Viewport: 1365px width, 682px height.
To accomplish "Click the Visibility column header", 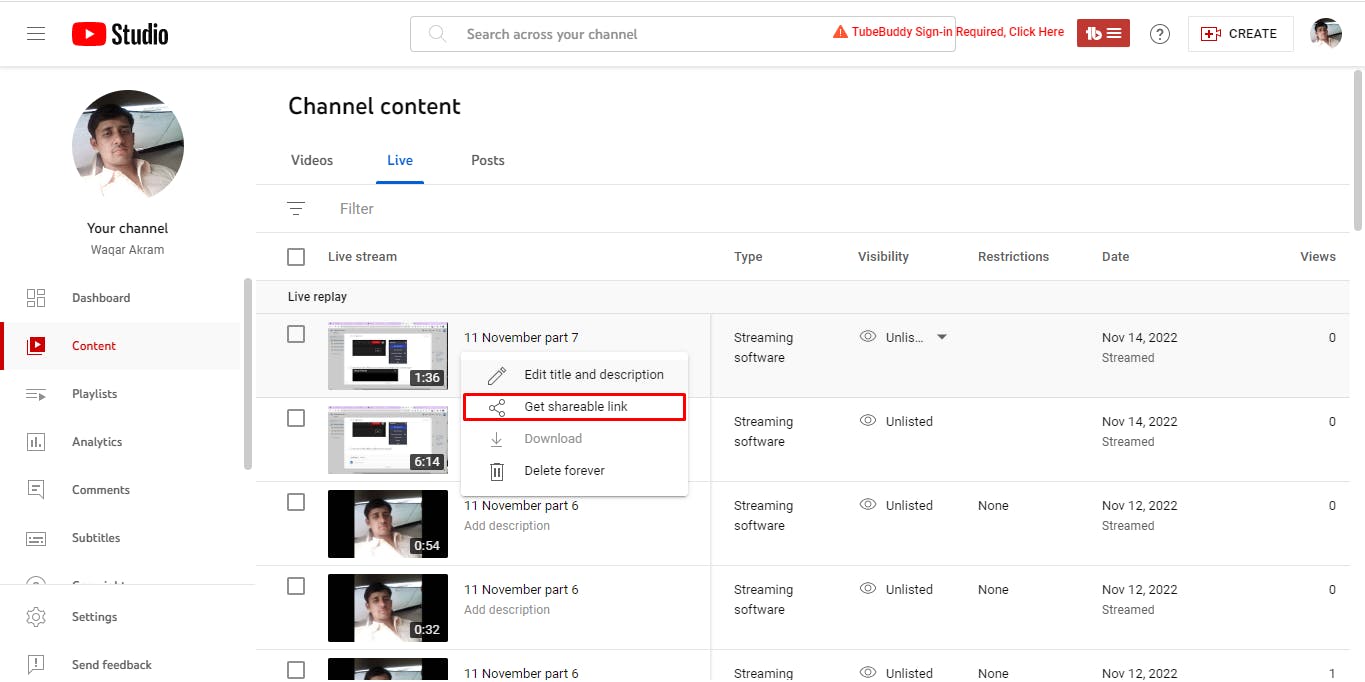I will [883, 257].
